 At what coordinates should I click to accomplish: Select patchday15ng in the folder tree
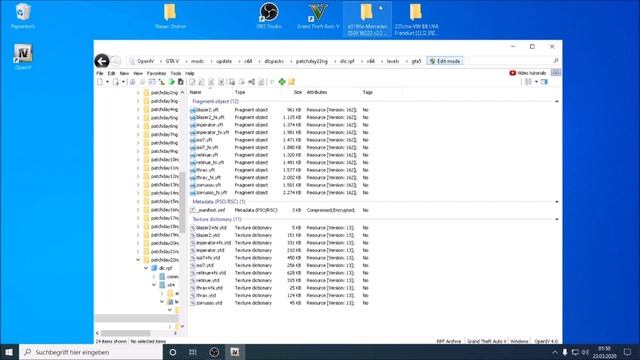click(164, 201)
